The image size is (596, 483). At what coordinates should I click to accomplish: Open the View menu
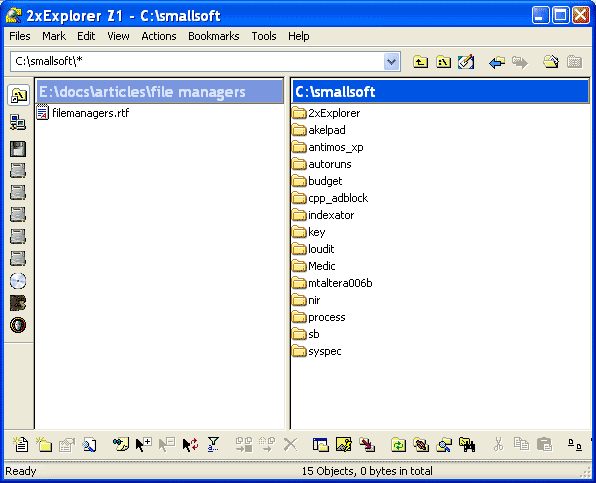(118, 36)
